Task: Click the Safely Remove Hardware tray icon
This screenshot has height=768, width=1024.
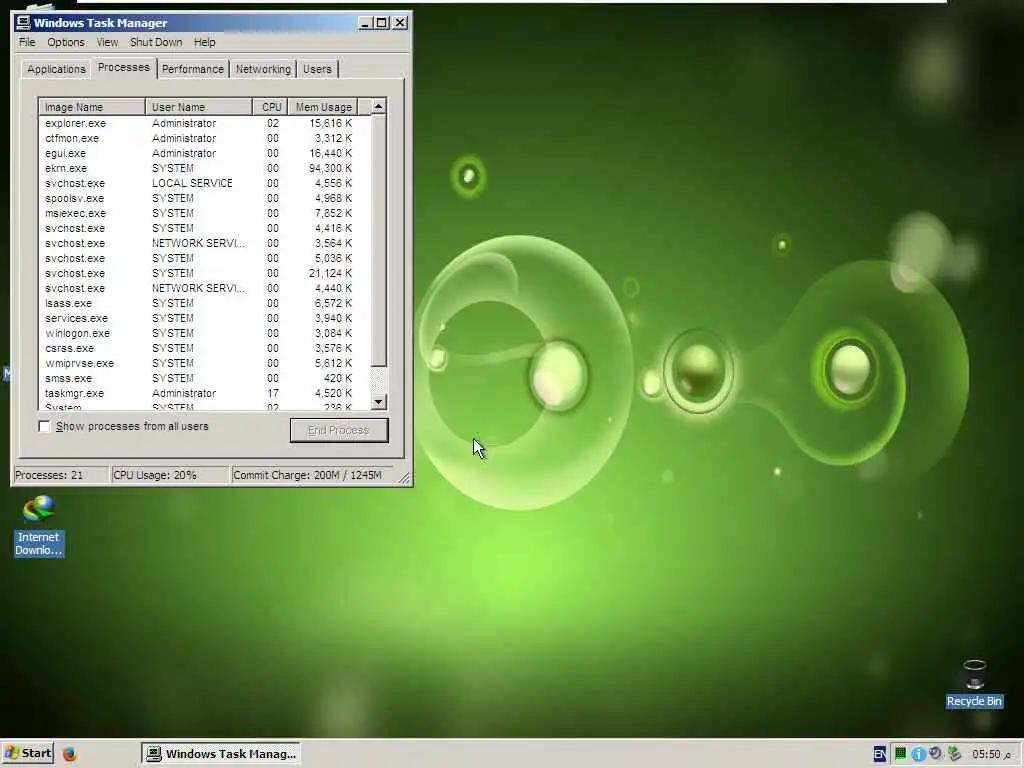Action: [954, 754]
